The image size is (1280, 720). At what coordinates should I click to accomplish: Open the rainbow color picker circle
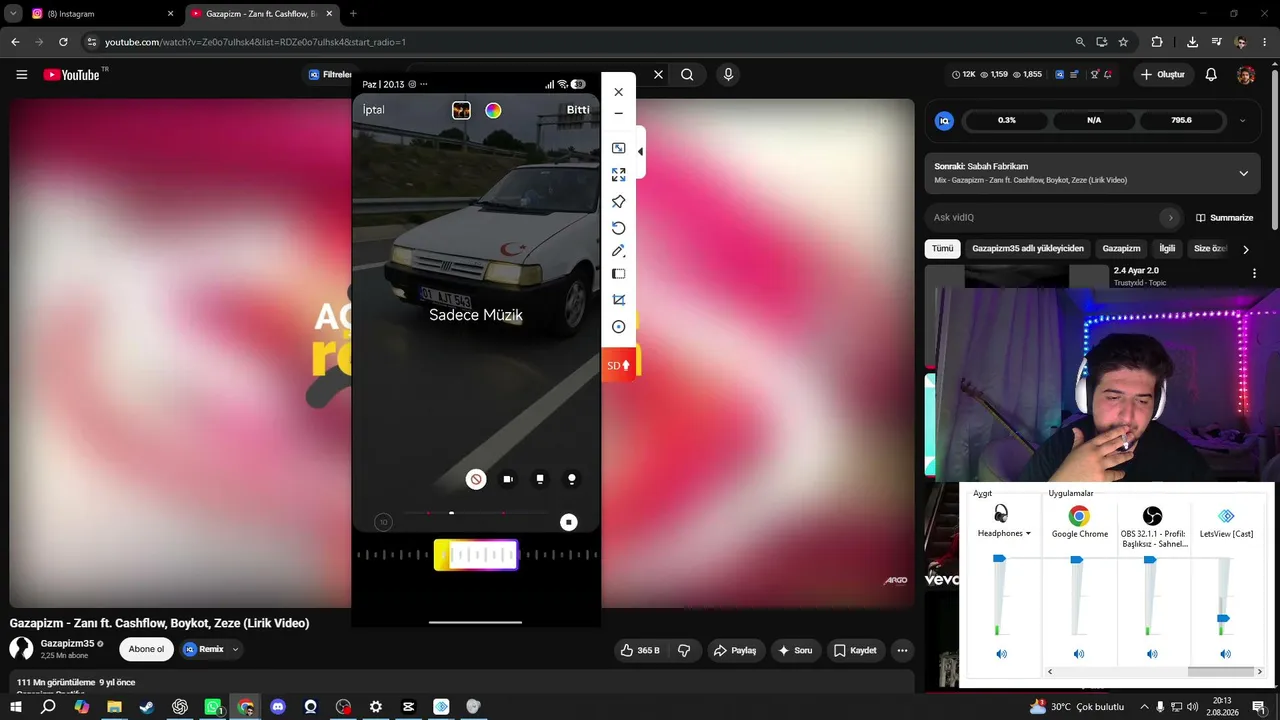(493, 111)
